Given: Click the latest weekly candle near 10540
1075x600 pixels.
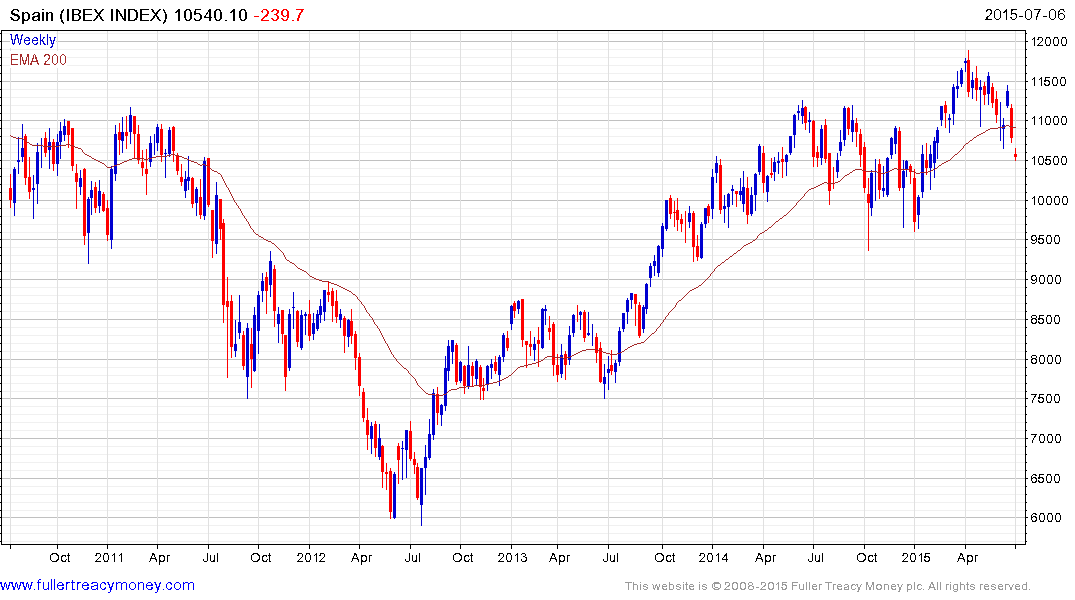Looking at the screenshot, I should [x=1015, y=156].
